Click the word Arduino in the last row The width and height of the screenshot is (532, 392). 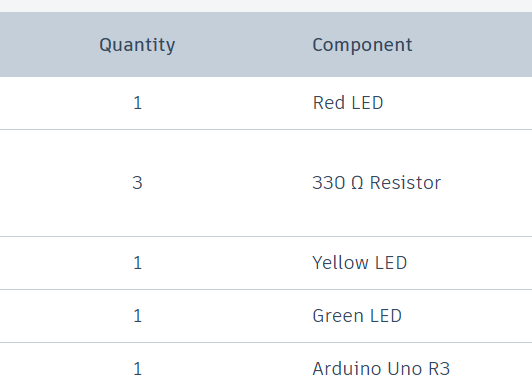click(x=346, y=369)
